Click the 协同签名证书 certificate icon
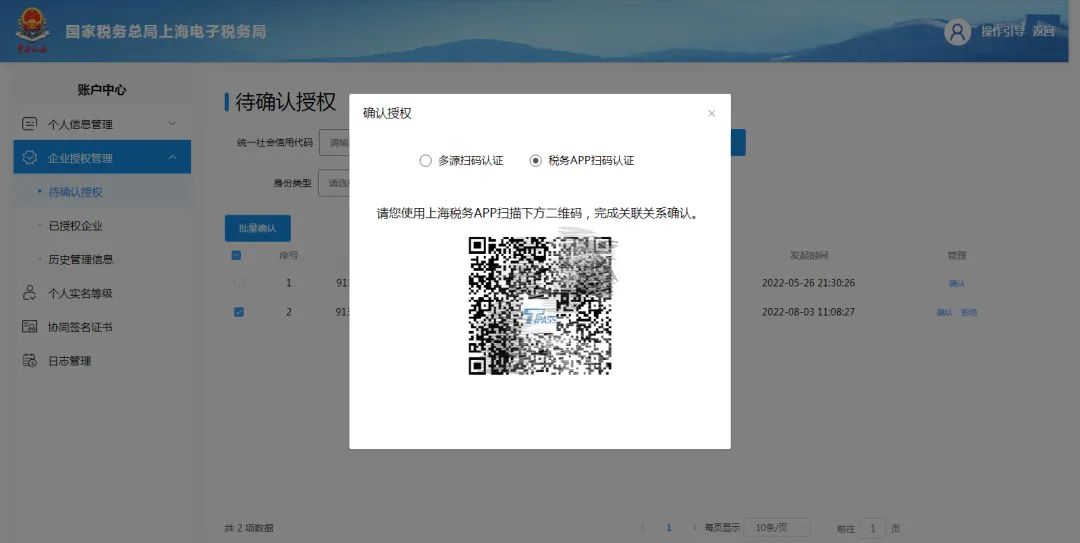Viewport: 1080px width, 543px height. point(30,327)
